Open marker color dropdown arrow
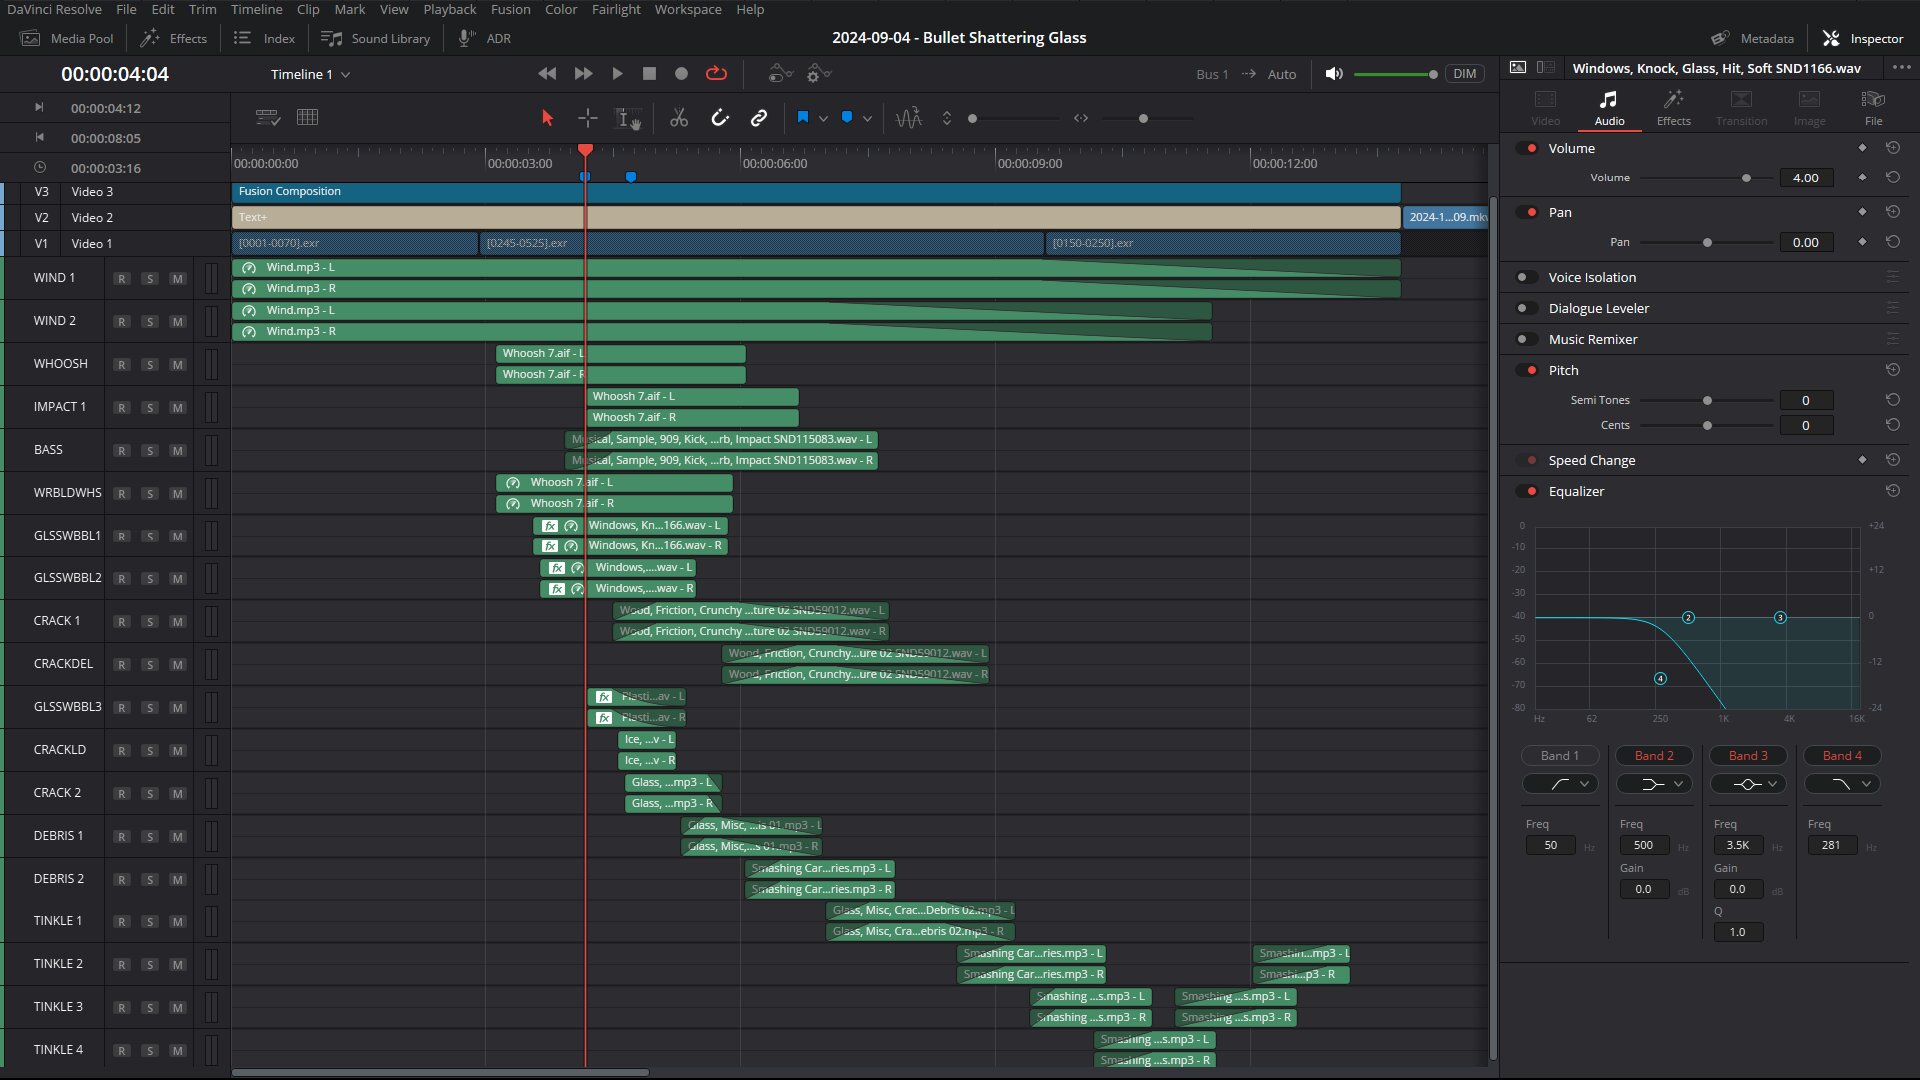The width and height of the screenshot is (1920, 1080). pos(867,118)
